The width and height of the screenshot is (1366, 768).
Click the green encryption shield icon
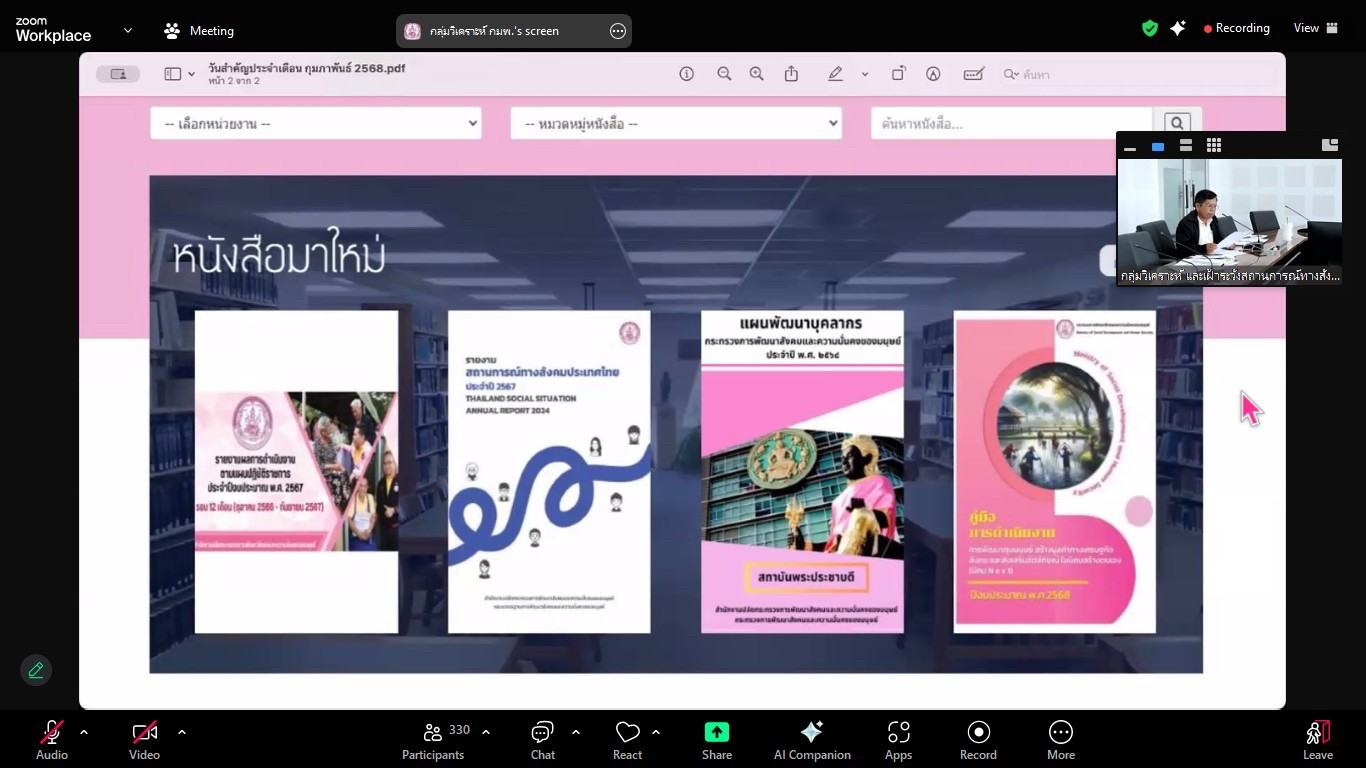click(1150, 28)
